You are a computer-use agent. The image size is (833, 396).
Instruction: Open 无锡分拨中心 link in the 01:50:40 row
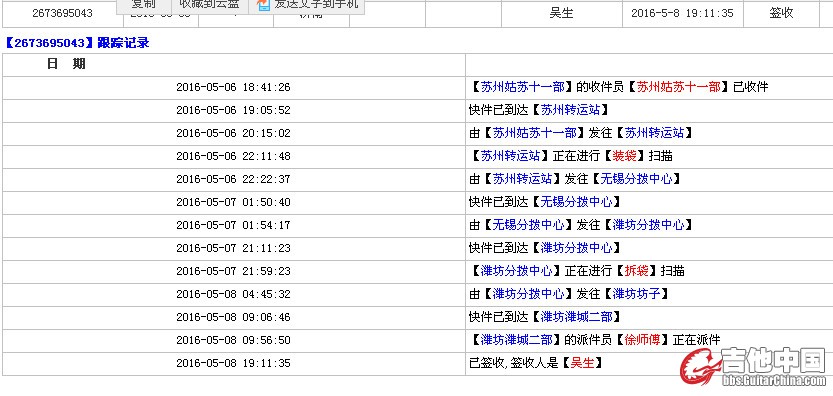pos(576,202)
